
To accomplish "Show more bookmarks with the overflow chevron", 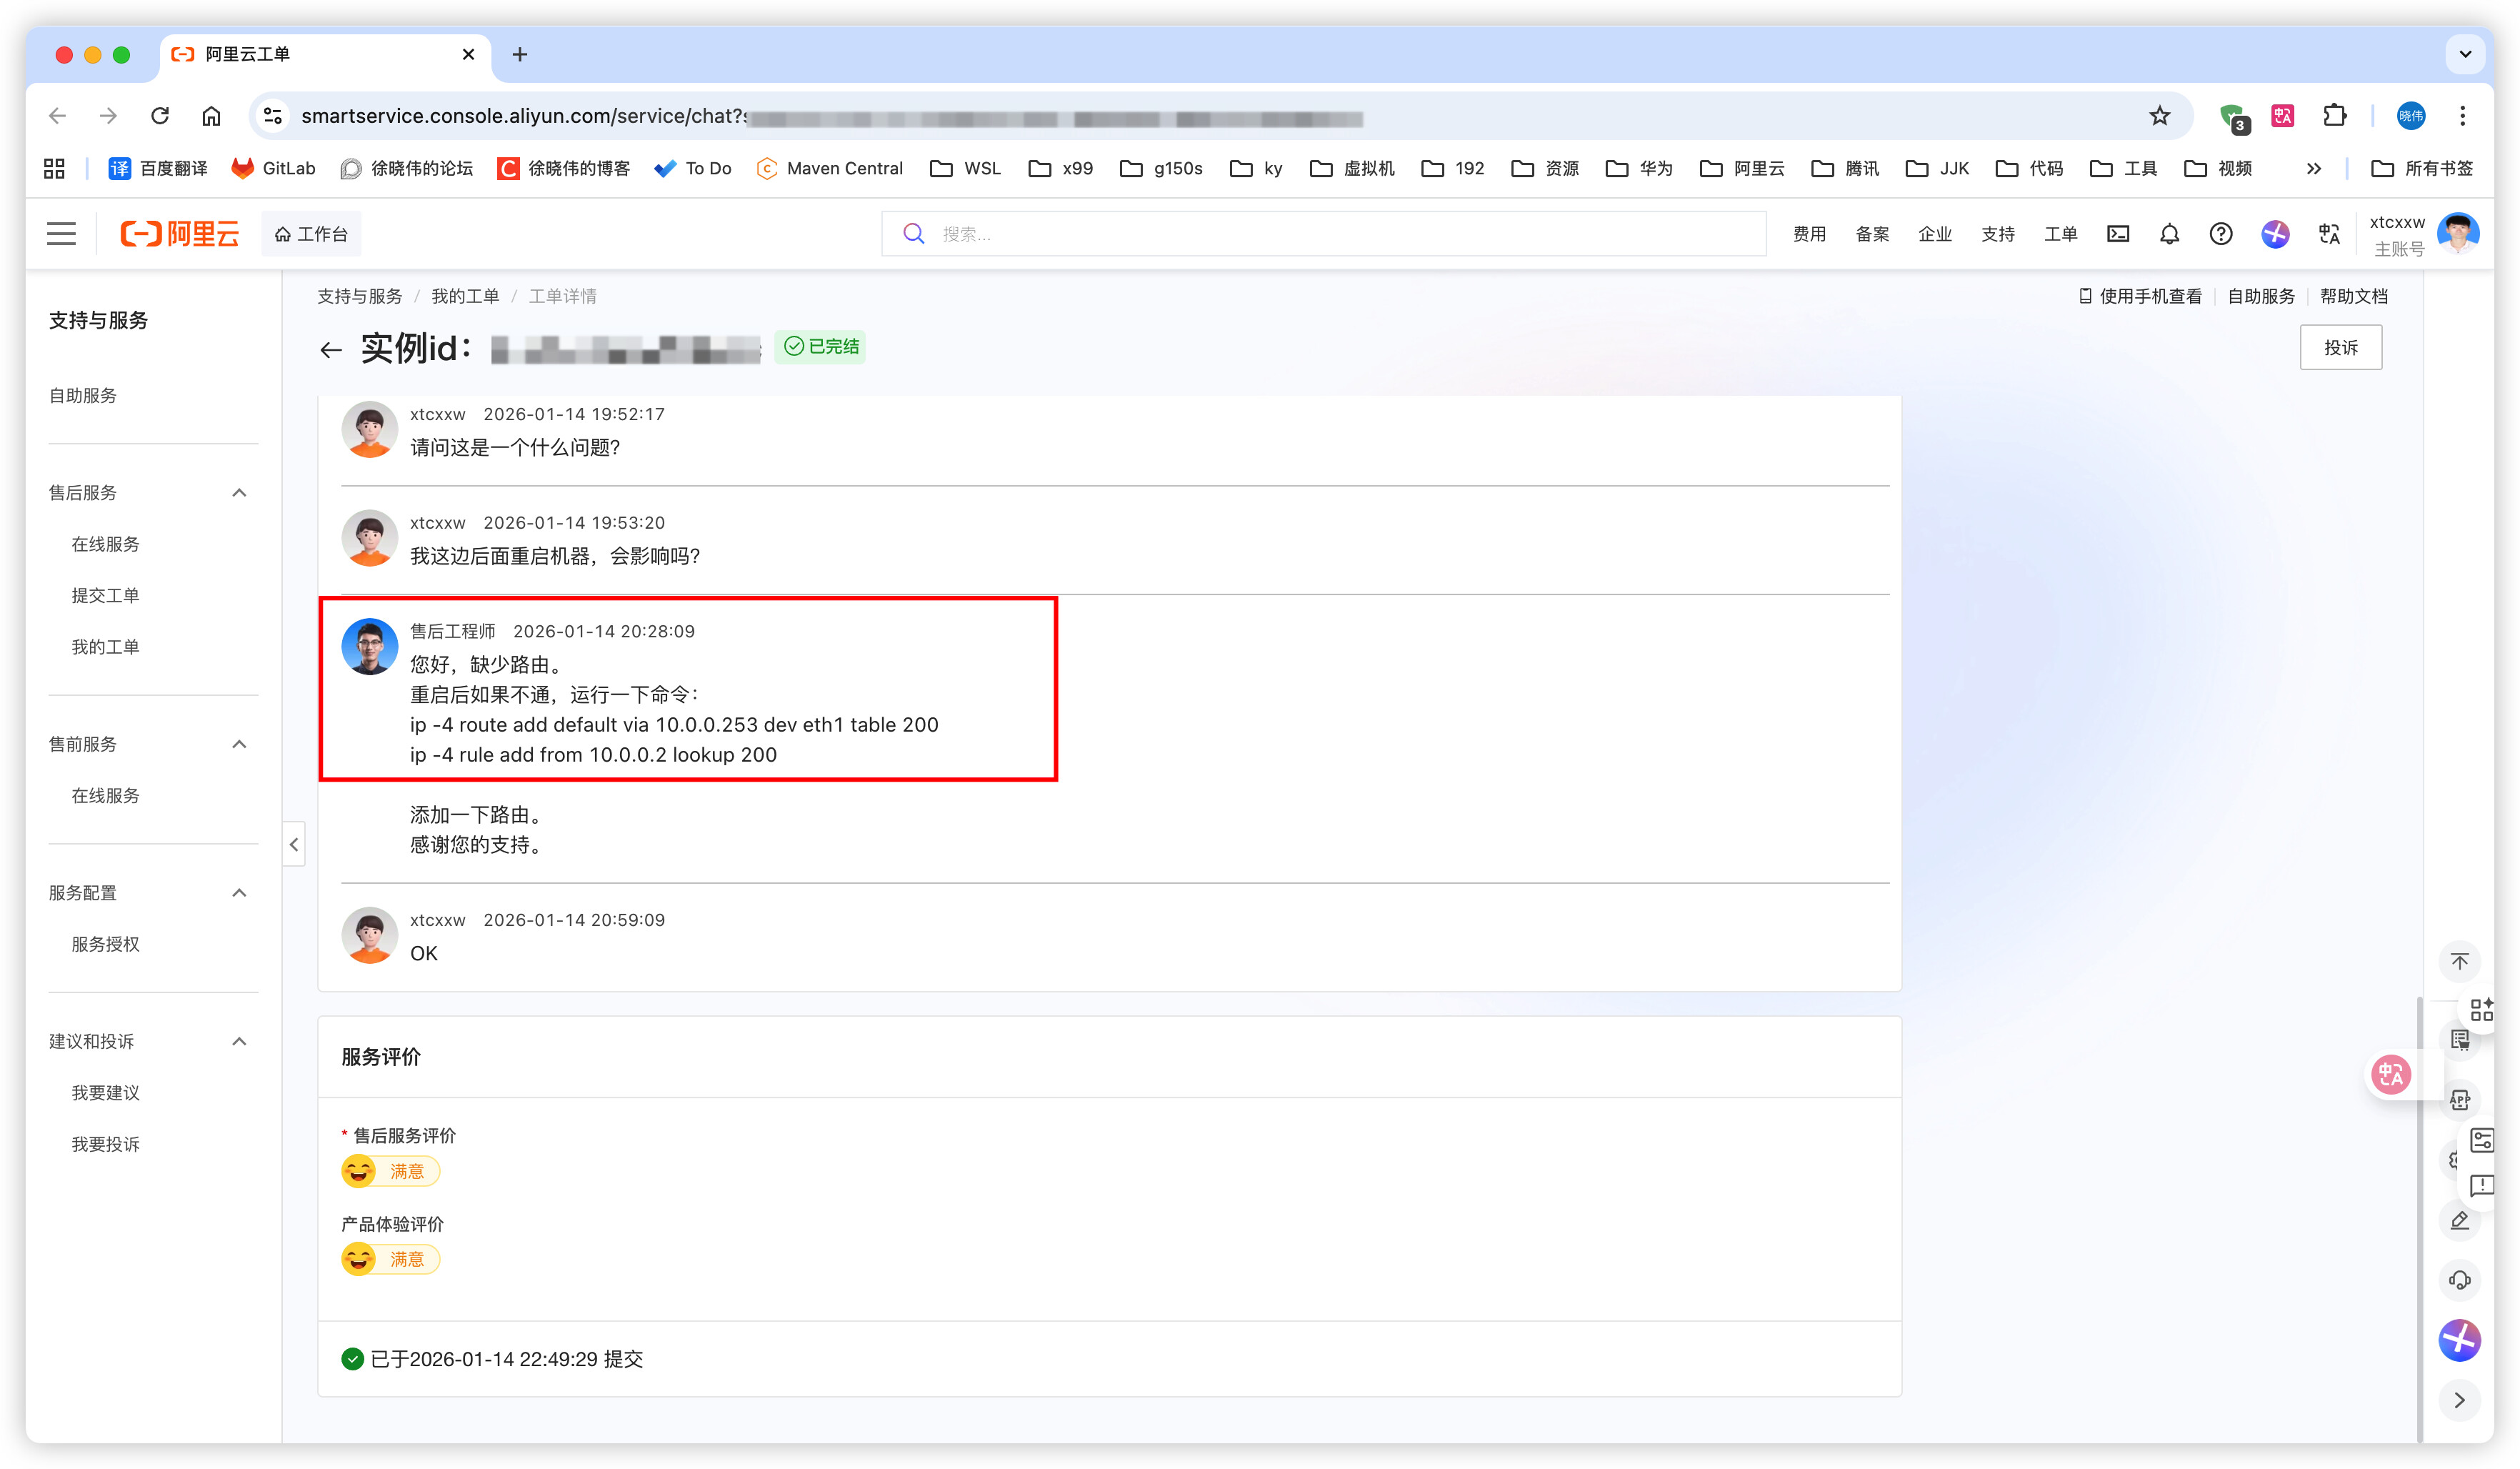I will pyautogui.click(x=2313, y=168).
